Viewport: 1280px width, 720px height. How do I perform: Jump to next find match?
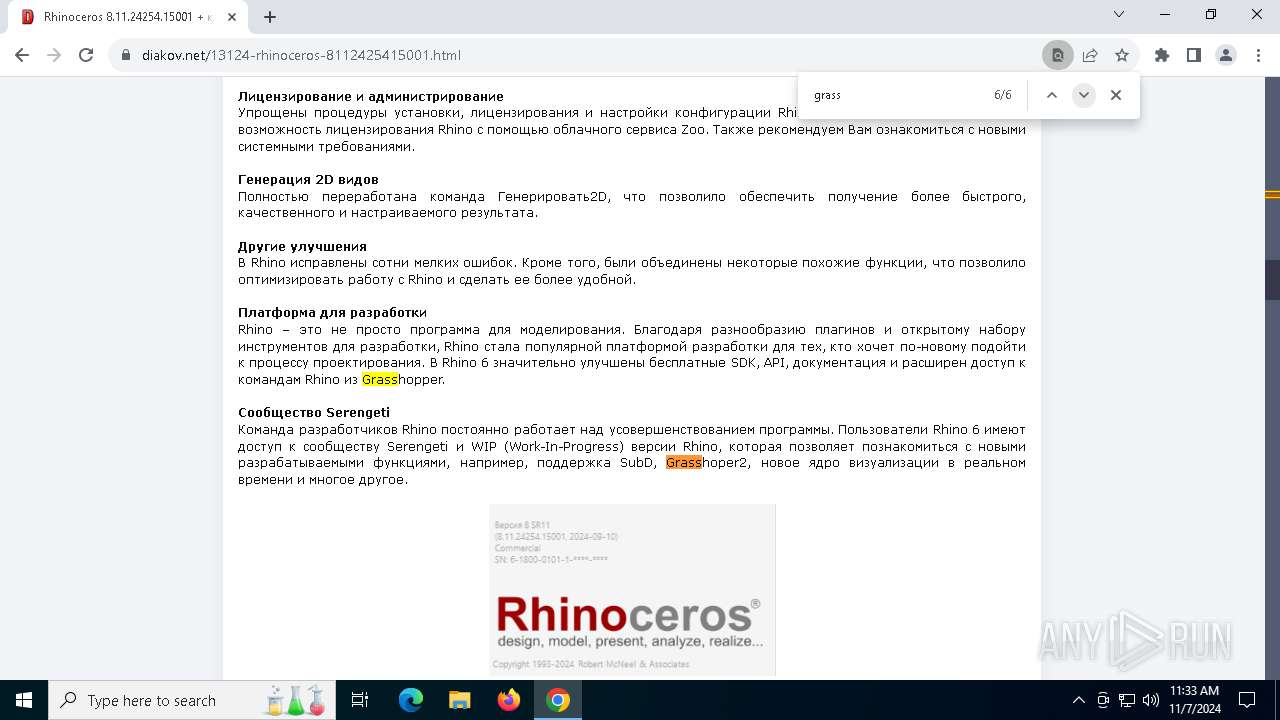pyautogui.click(x=1084, y=95)
